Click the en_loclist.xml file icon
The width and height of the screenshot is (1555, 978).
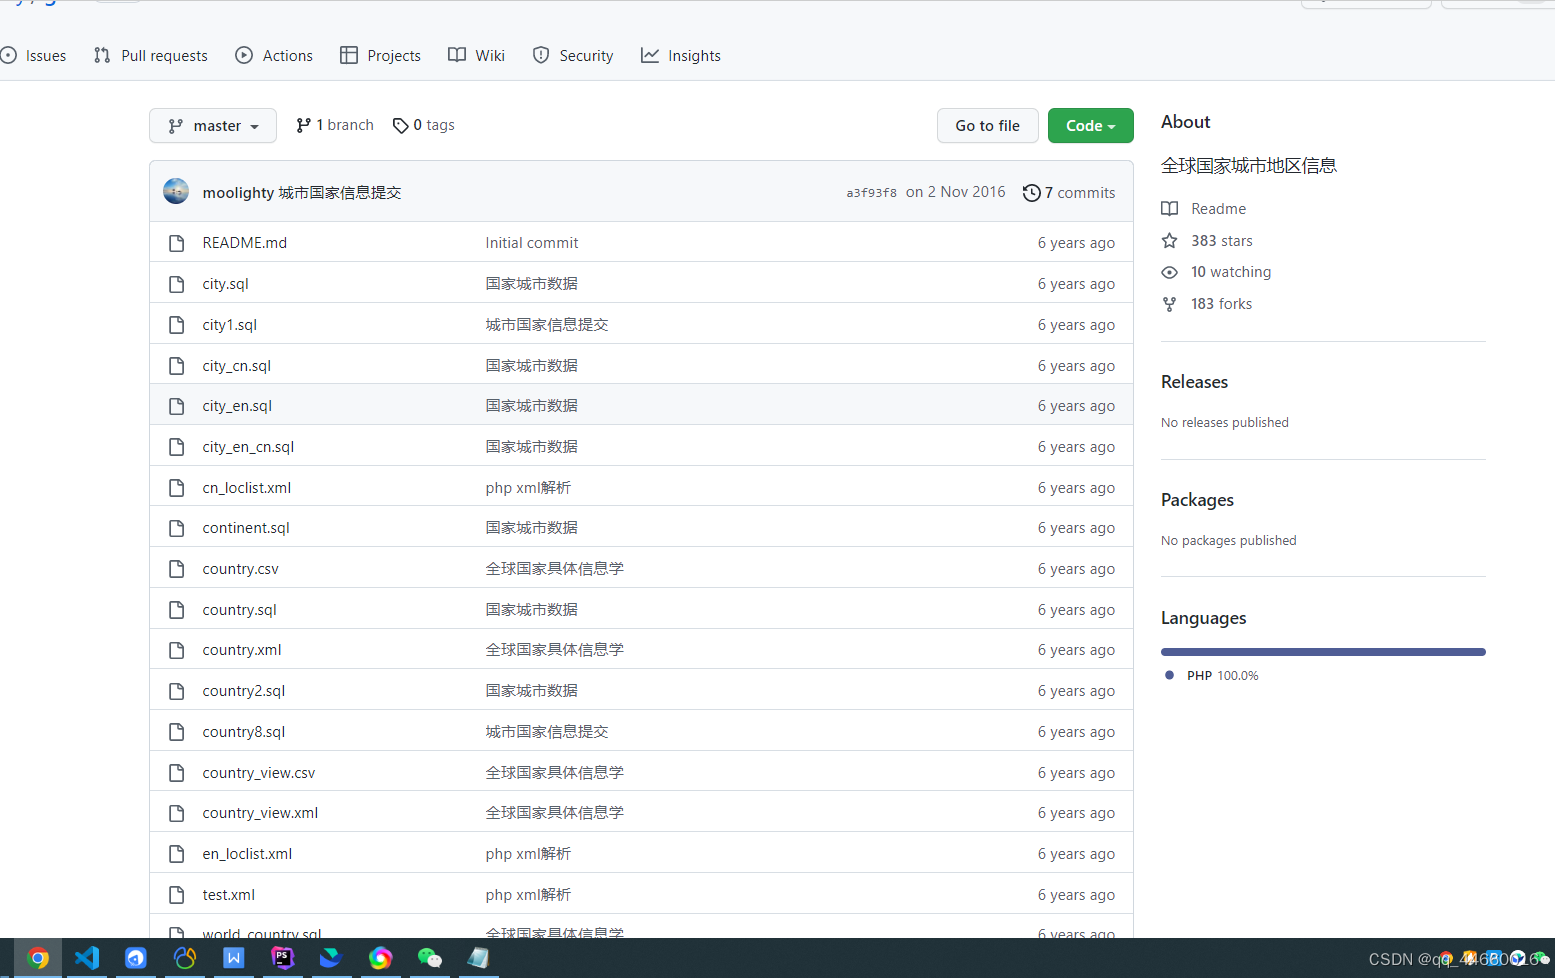tap(177, 854)
